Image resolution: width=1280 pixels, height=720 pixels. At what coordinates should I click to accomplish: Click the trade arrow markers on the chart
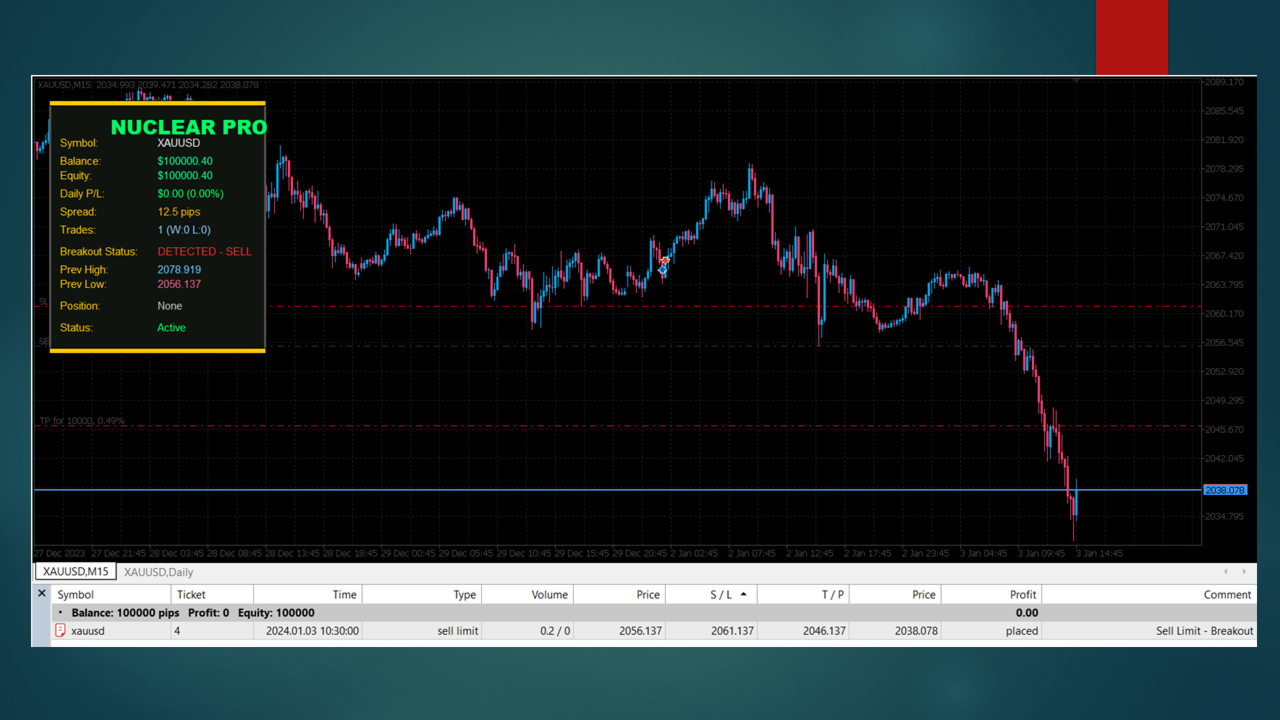click(664, 265)
